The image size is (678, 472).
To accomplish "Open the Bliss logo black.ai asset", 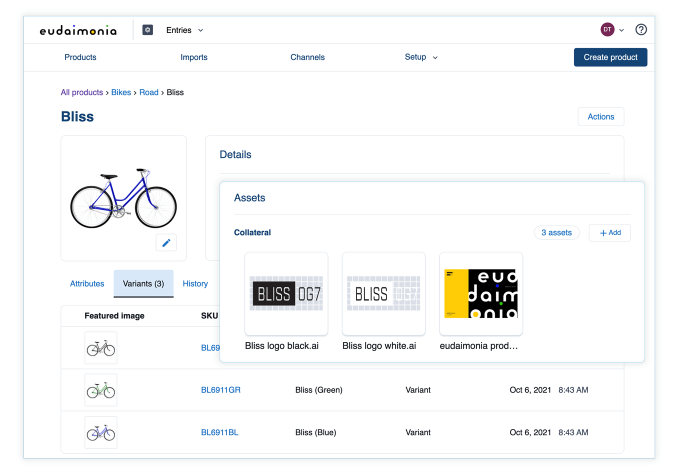I will pos(286,294).
